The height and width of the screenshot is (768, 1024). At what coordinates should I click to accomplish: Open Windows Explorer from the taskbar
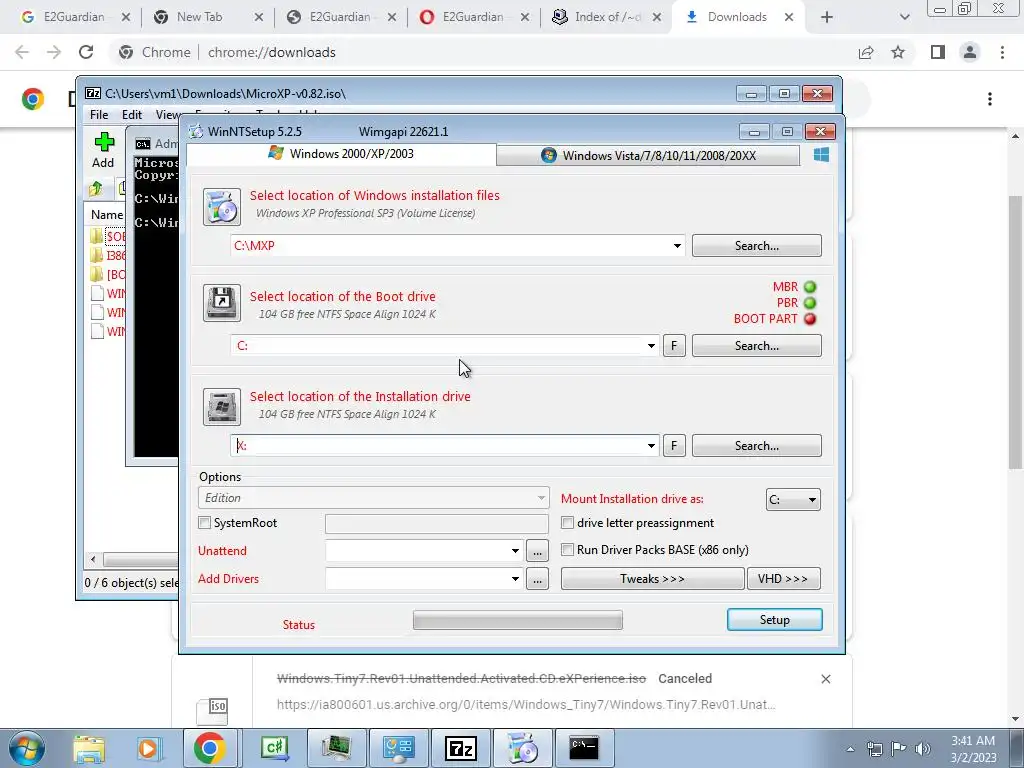(89, 748)
